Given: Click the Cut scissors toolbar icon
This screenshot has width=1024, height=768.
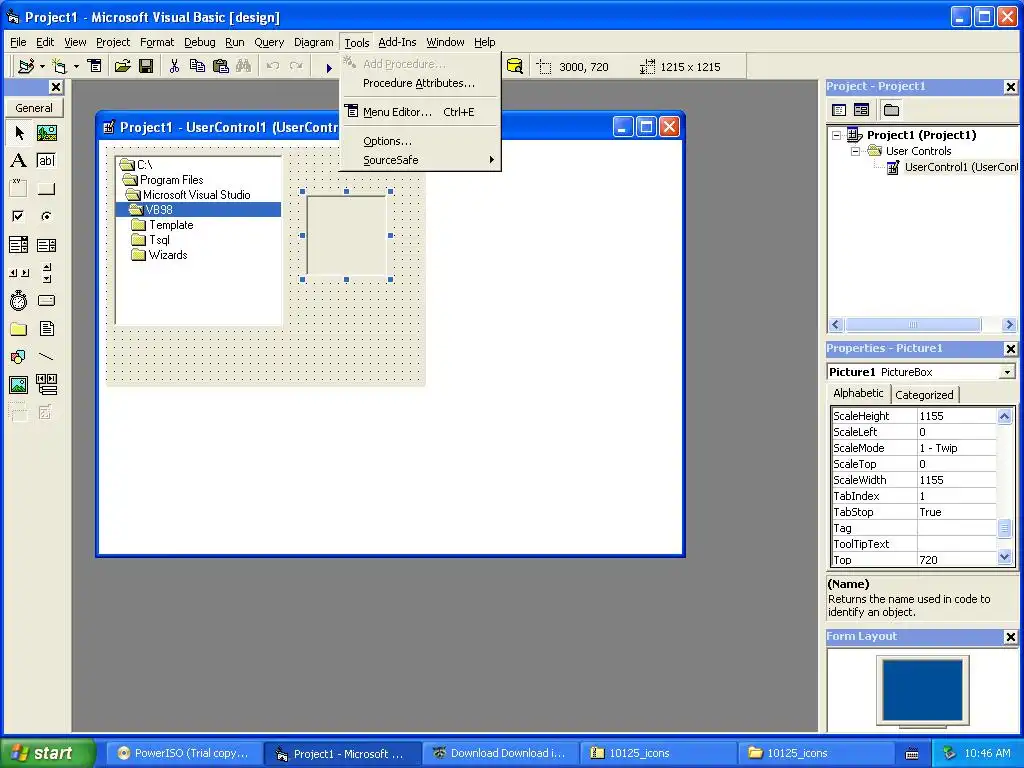Looking at the screenshot, I should tap(174, 66).
